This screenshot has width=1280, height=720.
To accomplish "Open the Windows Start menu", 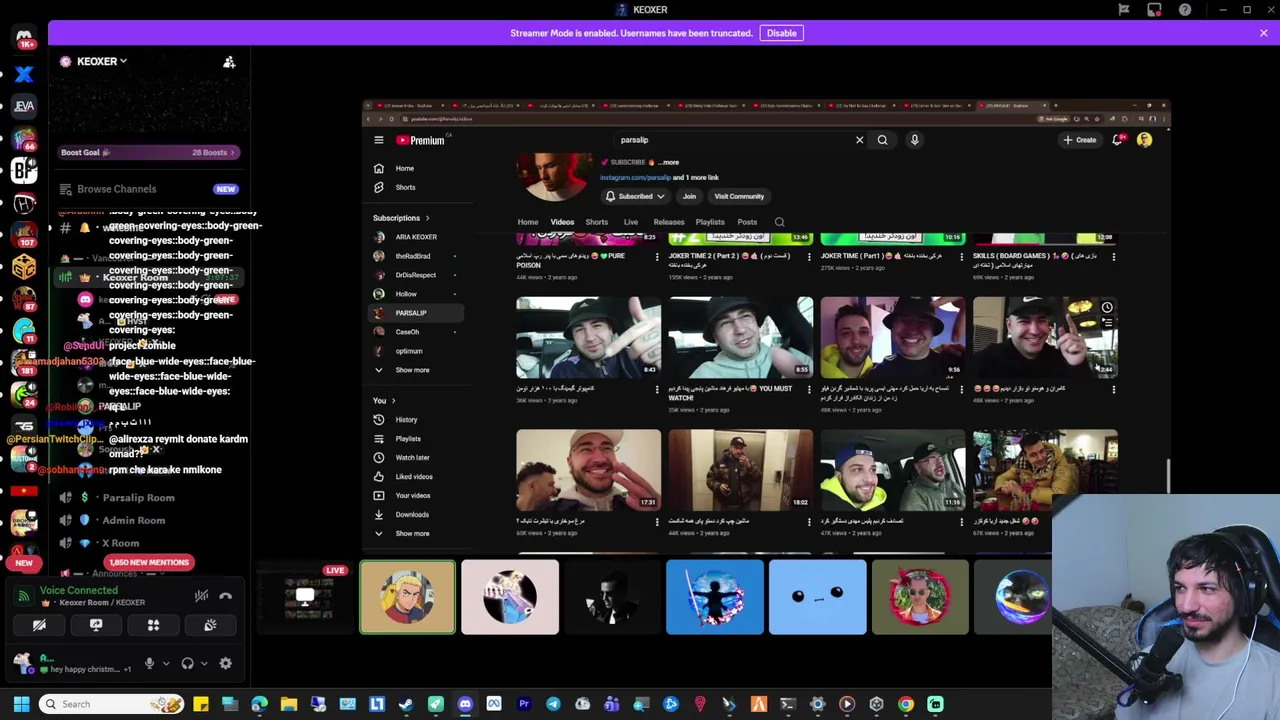I will pyautogui.click(x=21, y=704).
